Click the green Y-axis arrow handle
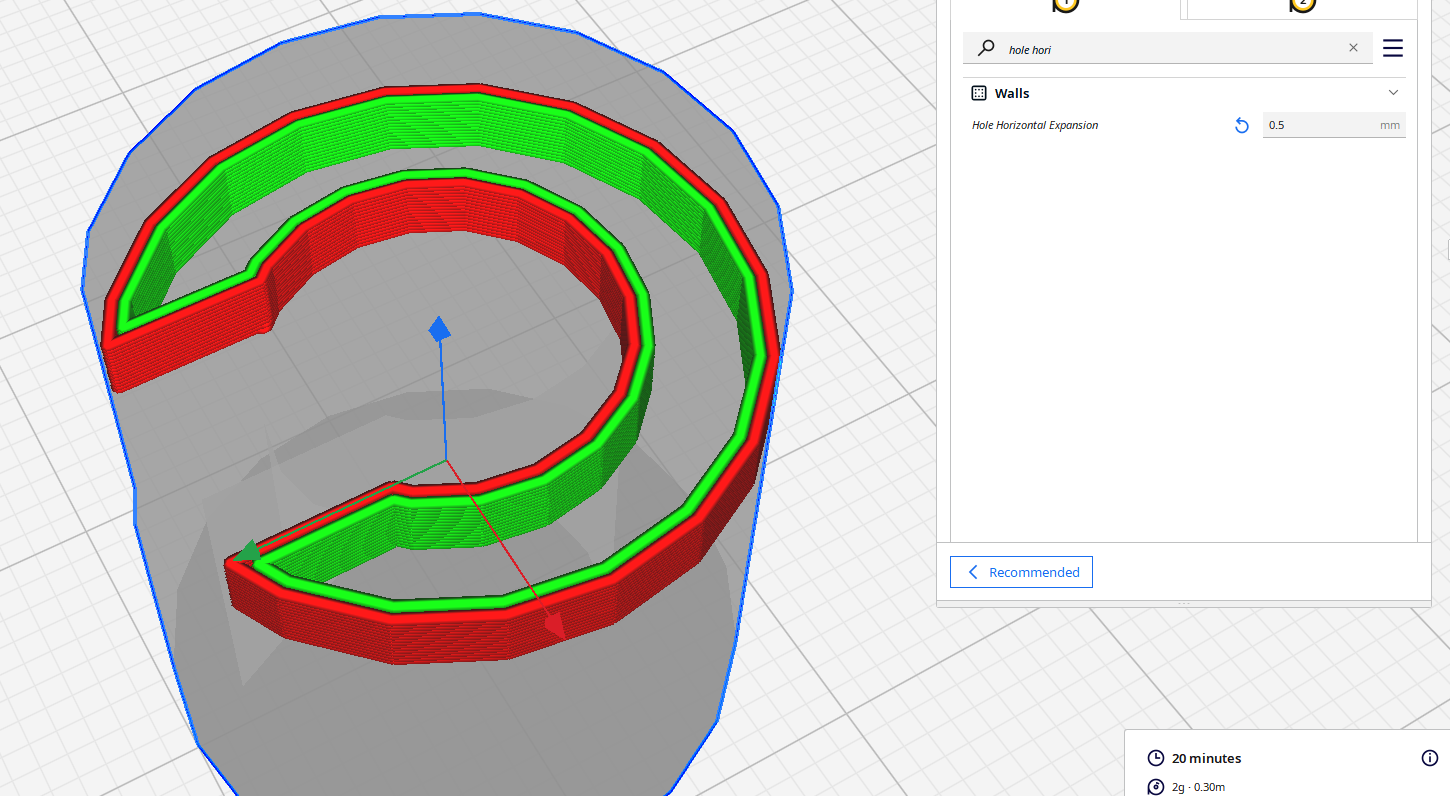This screenshot has width=1450, height=796. tap(246, 552)
